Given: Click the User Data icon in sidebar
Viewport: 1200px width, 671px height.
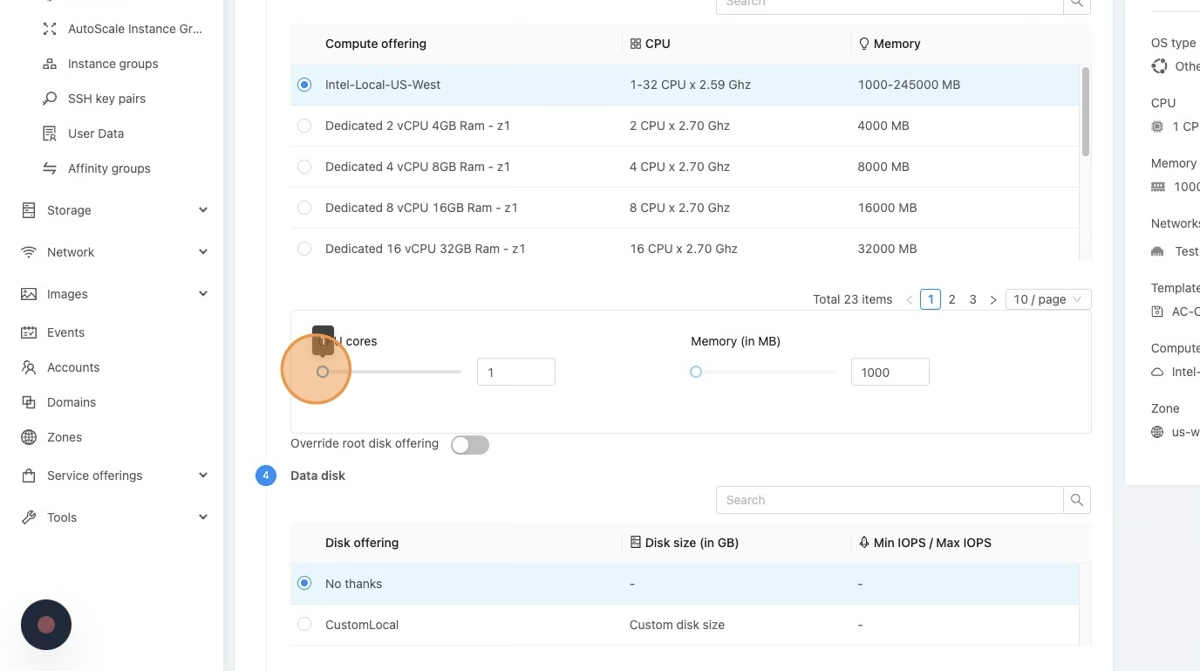Looking at the screenshot, I should pyautogui.click(x=49, y=134).
